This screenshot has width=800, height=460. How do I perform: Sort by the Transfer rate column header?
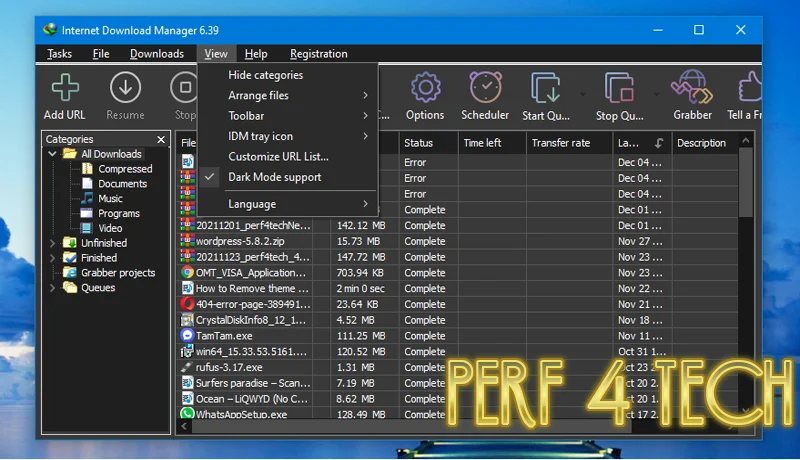pyautogui.click(x=569, y=143)
